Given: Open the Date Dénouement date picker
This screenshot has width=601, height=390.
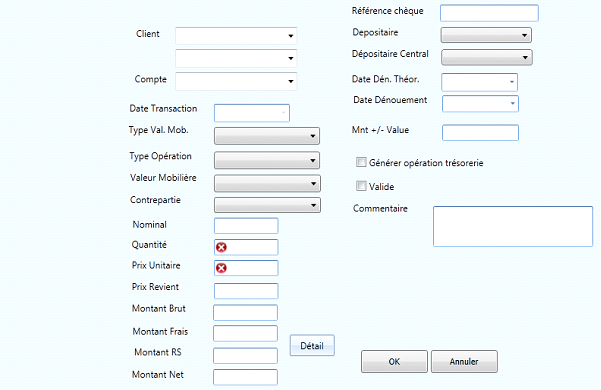Looking at the screenshot, I should pos(480,103).
